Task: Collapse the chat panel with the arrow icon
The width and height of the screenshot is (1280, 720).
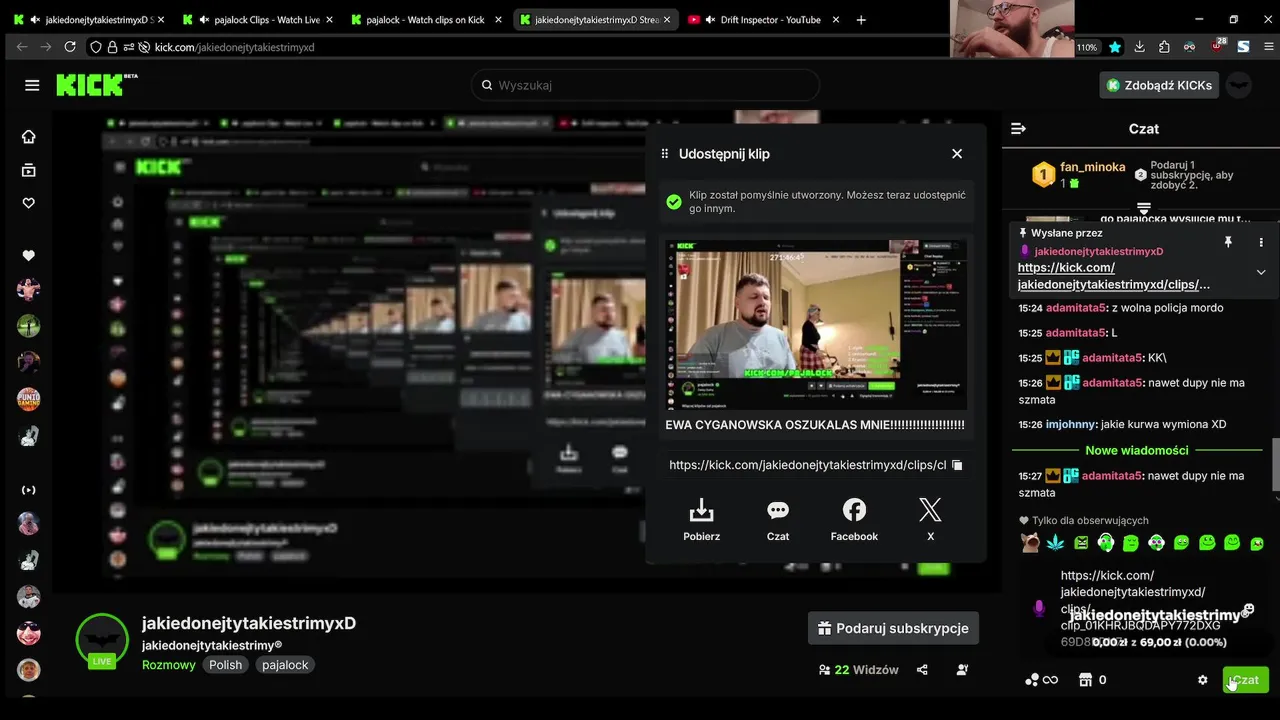Action: click(x=1018, y=129)
